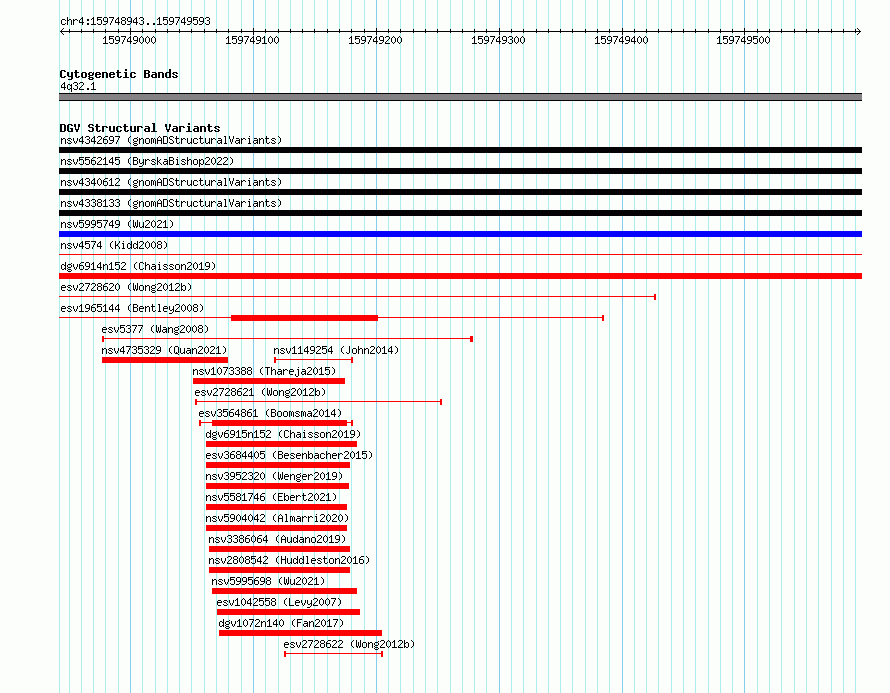
Task: Click the red nsv4735329 (Quan2021) bar
Action: pyautogui.click(x=165, y=360)
